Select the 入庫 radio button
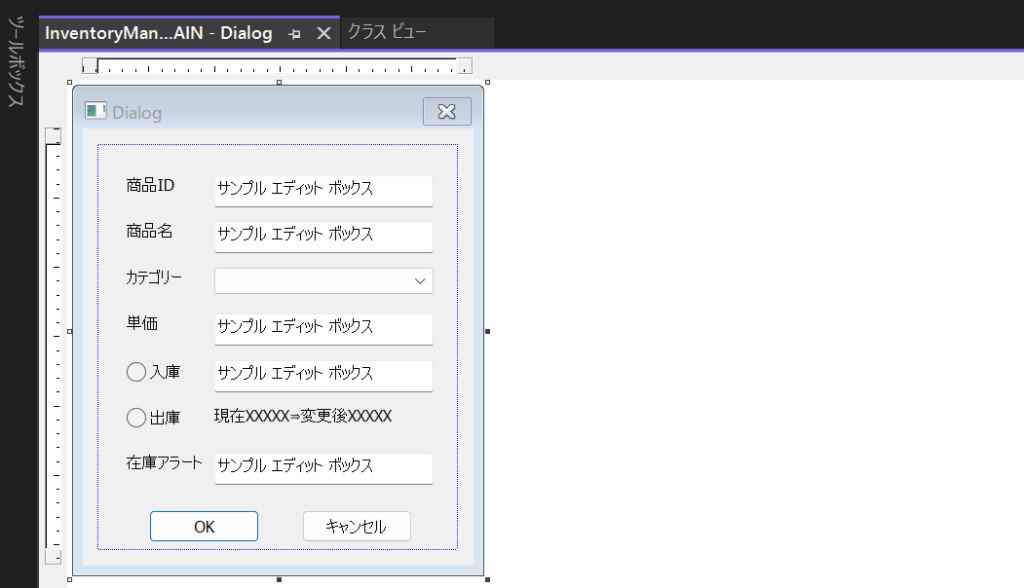 point(137,372)
